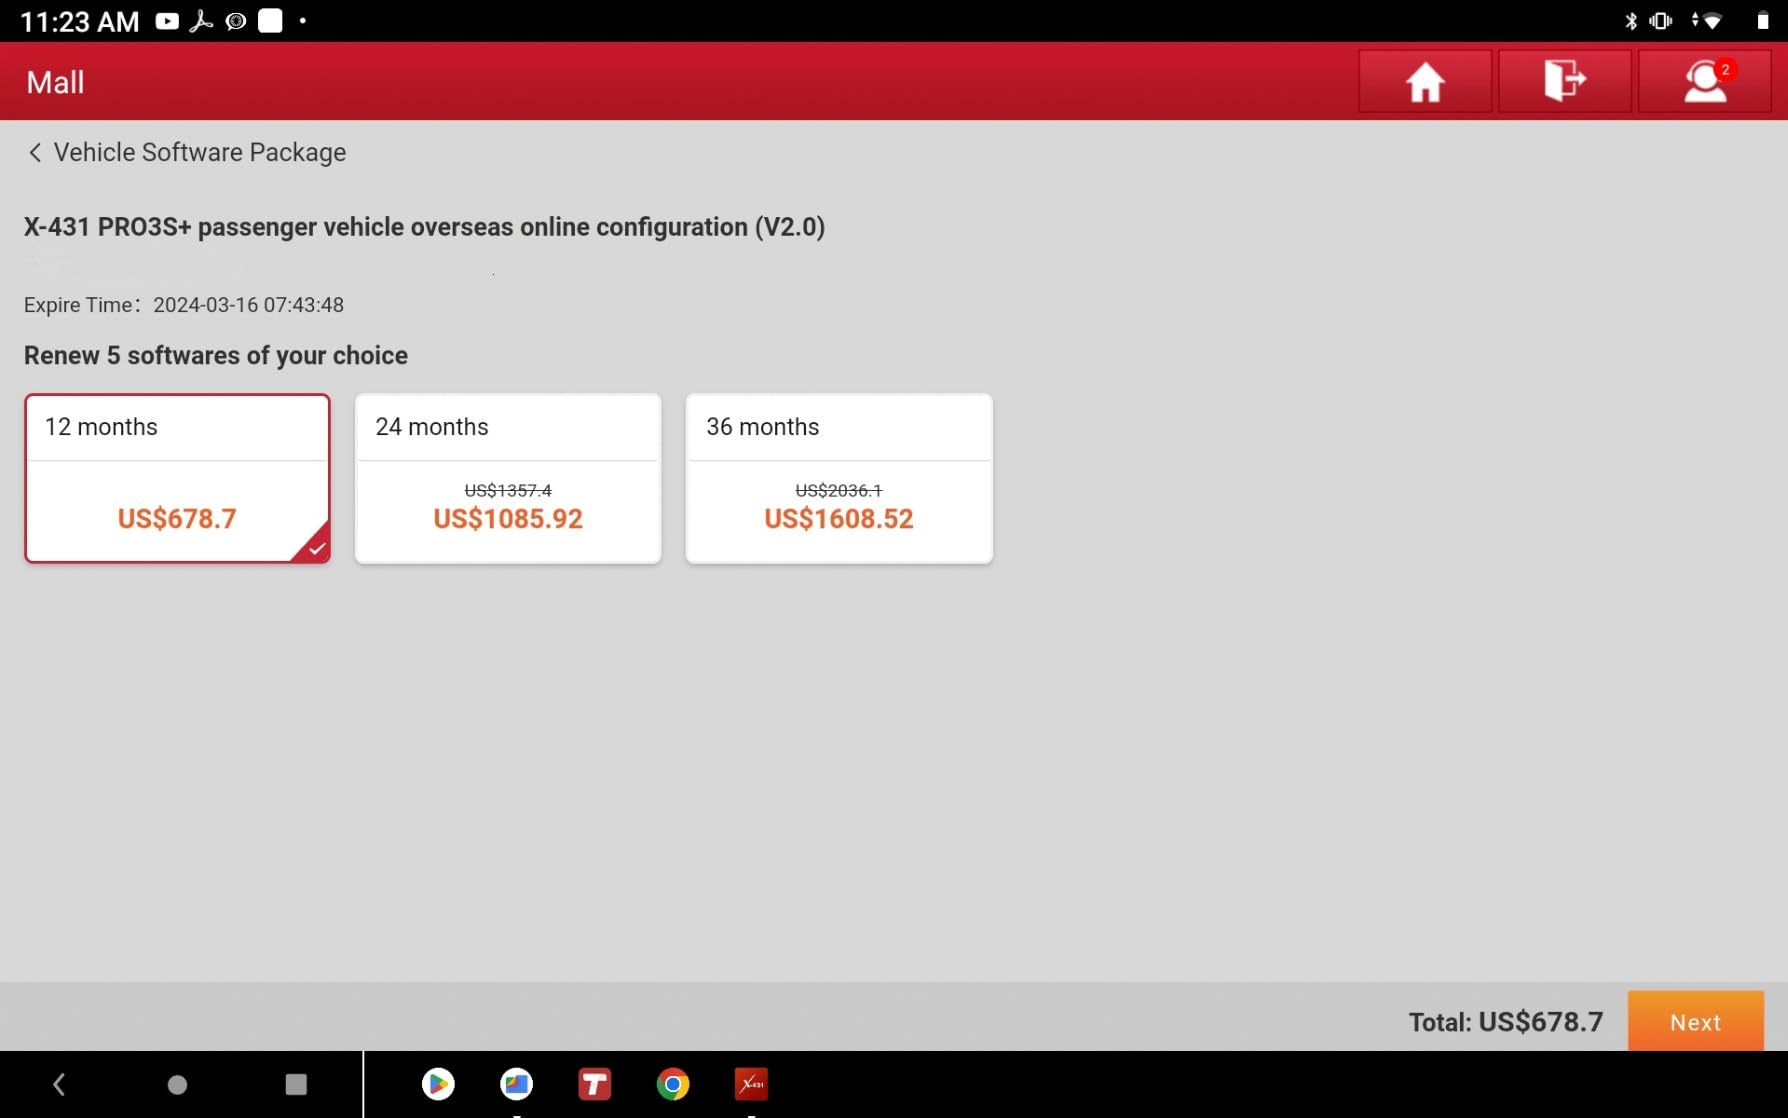Open the red T app in taskbar
This screenshot has width=1788, height=1118.
[594, 1084]
